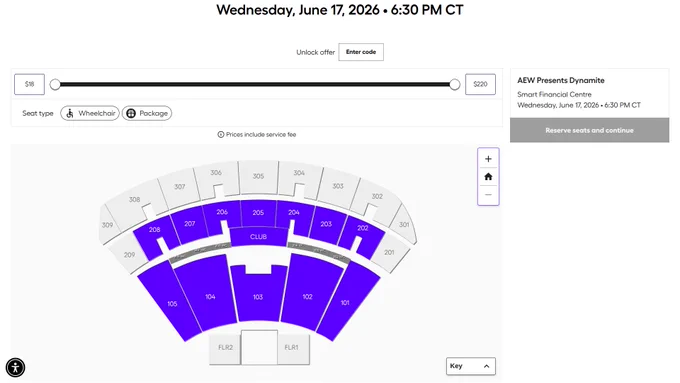Expand the Key legend panel
Image resolution: width=680 pixels, height=383 pixels.
[471, 366]
